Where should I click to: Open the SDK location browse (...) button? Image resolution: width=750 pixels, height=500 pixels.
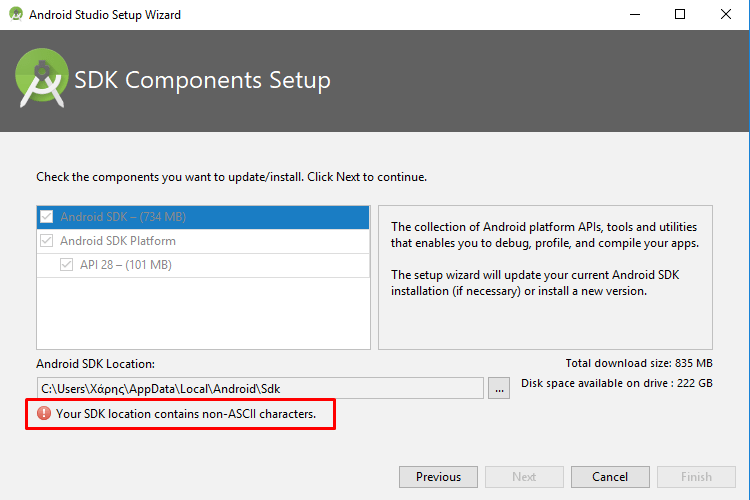click(499, 388)
